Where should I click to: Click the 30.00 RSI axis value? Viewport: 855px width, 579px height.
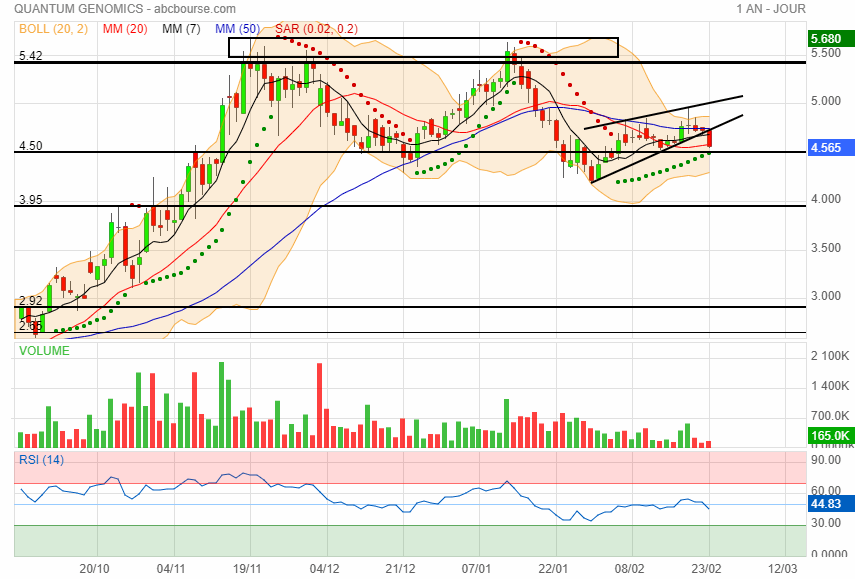click(x=826, y=523)
